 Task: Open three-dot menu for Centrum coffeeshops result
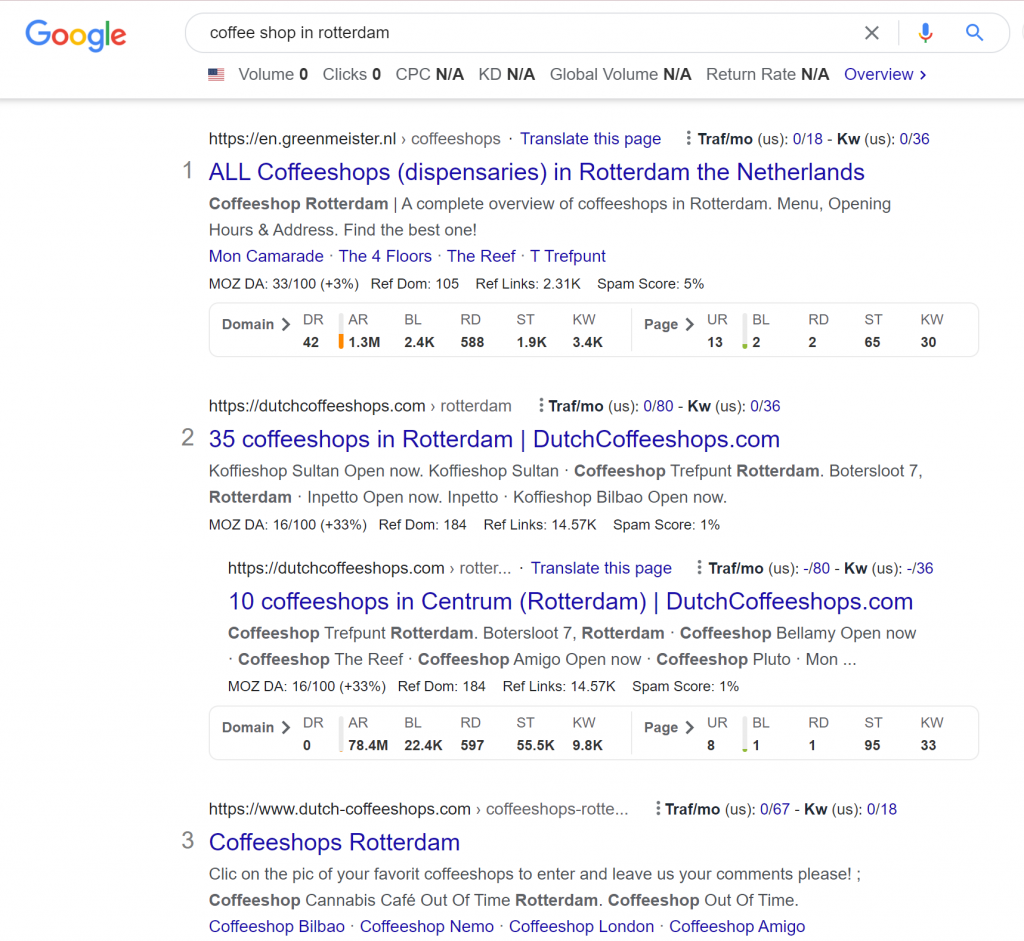click(699, 567)
